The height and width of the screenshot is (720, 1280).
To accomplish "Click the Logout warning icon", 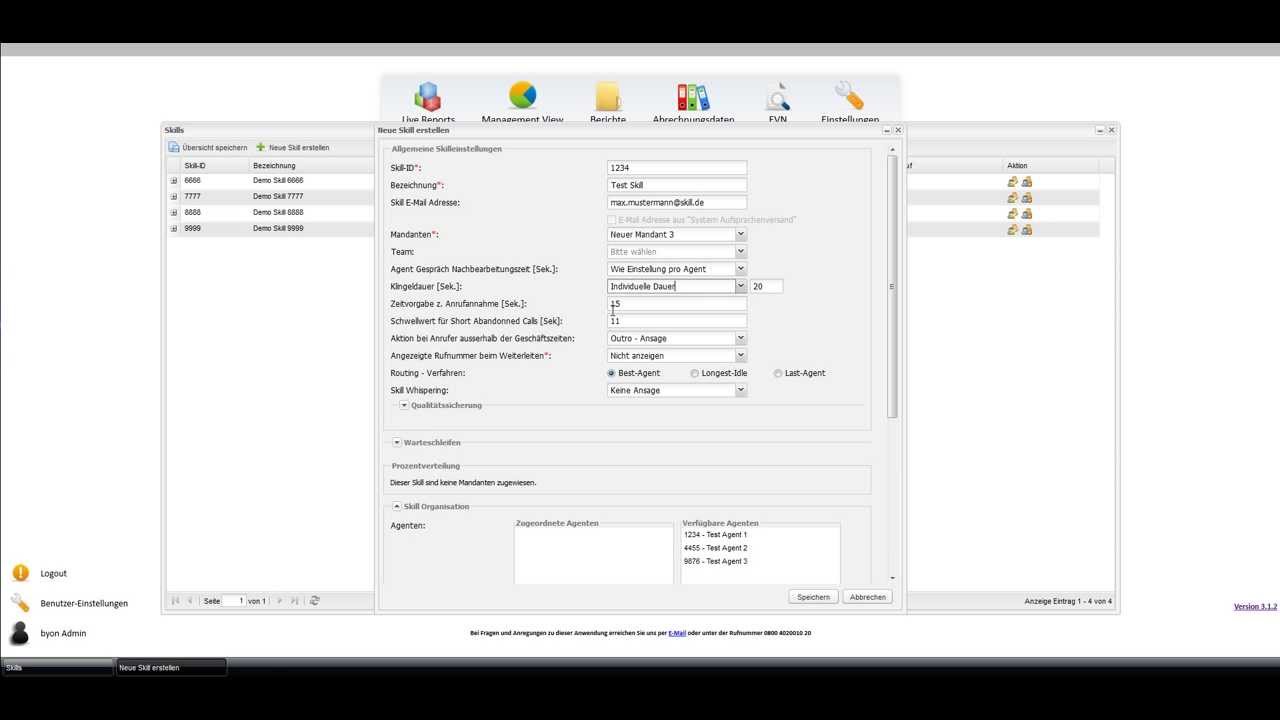I will pyautogui.click(x=20, y=573).
